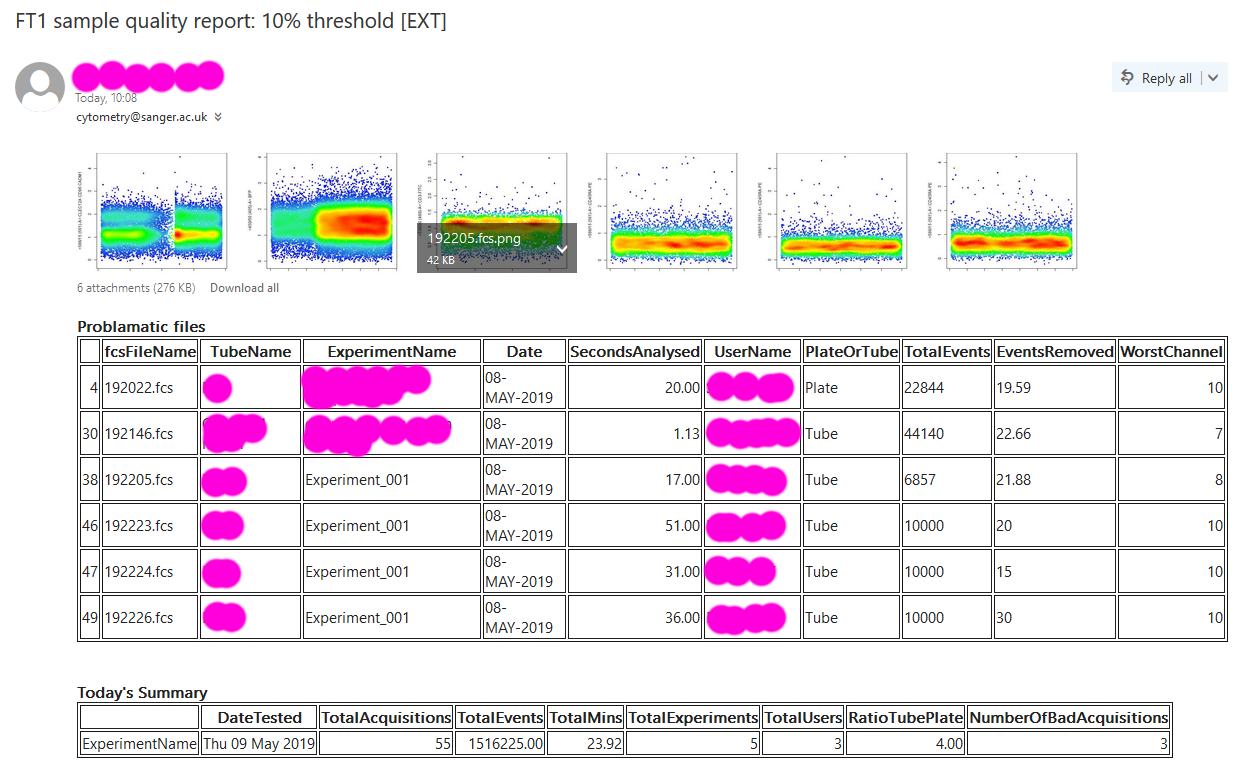Viewport: 1238px width, 770px height.
Task: Click the cytometry@sanger.ac.uk address
Action: 141,117
